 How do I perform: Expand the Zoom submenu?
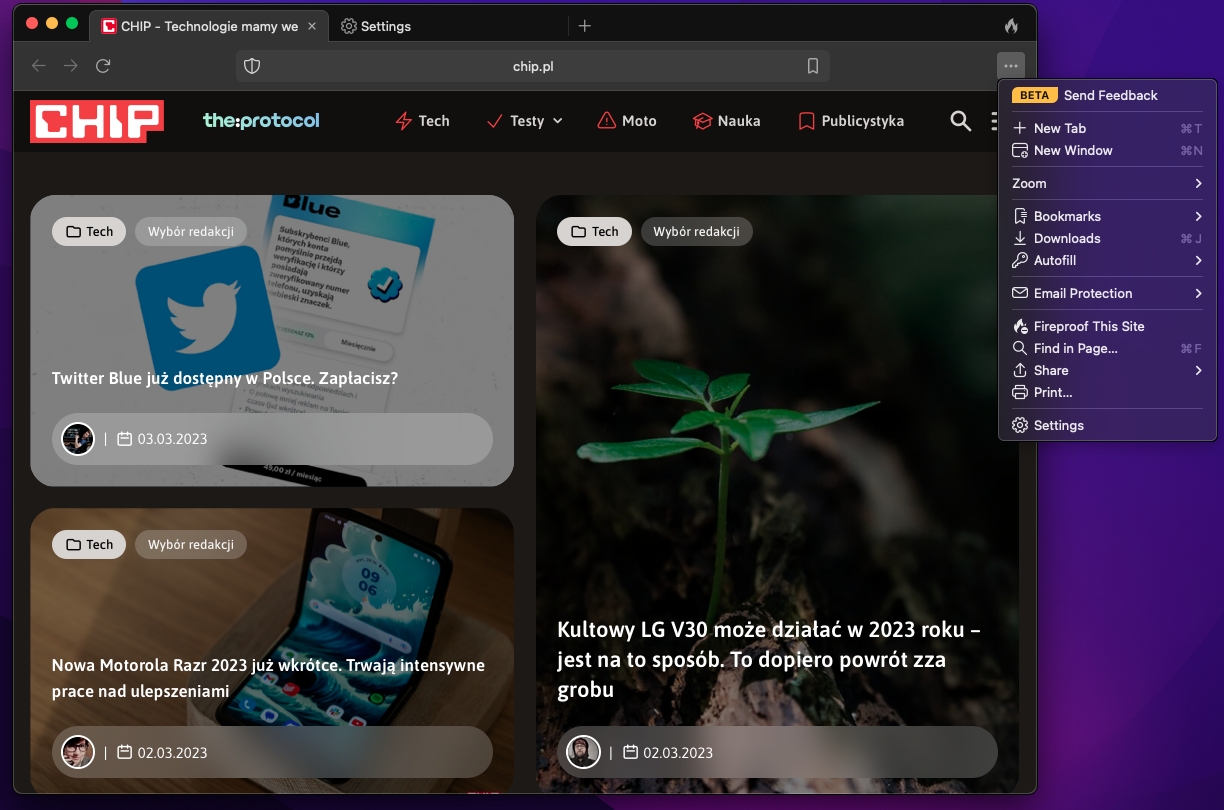1106,183
